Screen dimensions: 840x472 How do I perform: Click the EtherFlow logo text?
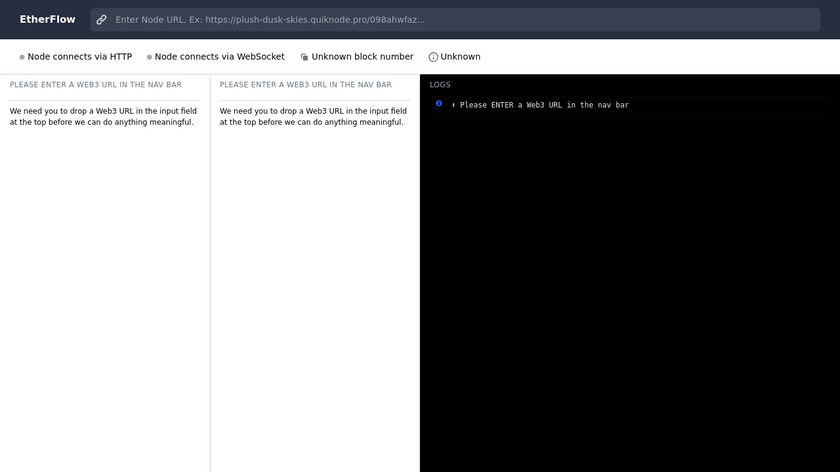(47, 19)
